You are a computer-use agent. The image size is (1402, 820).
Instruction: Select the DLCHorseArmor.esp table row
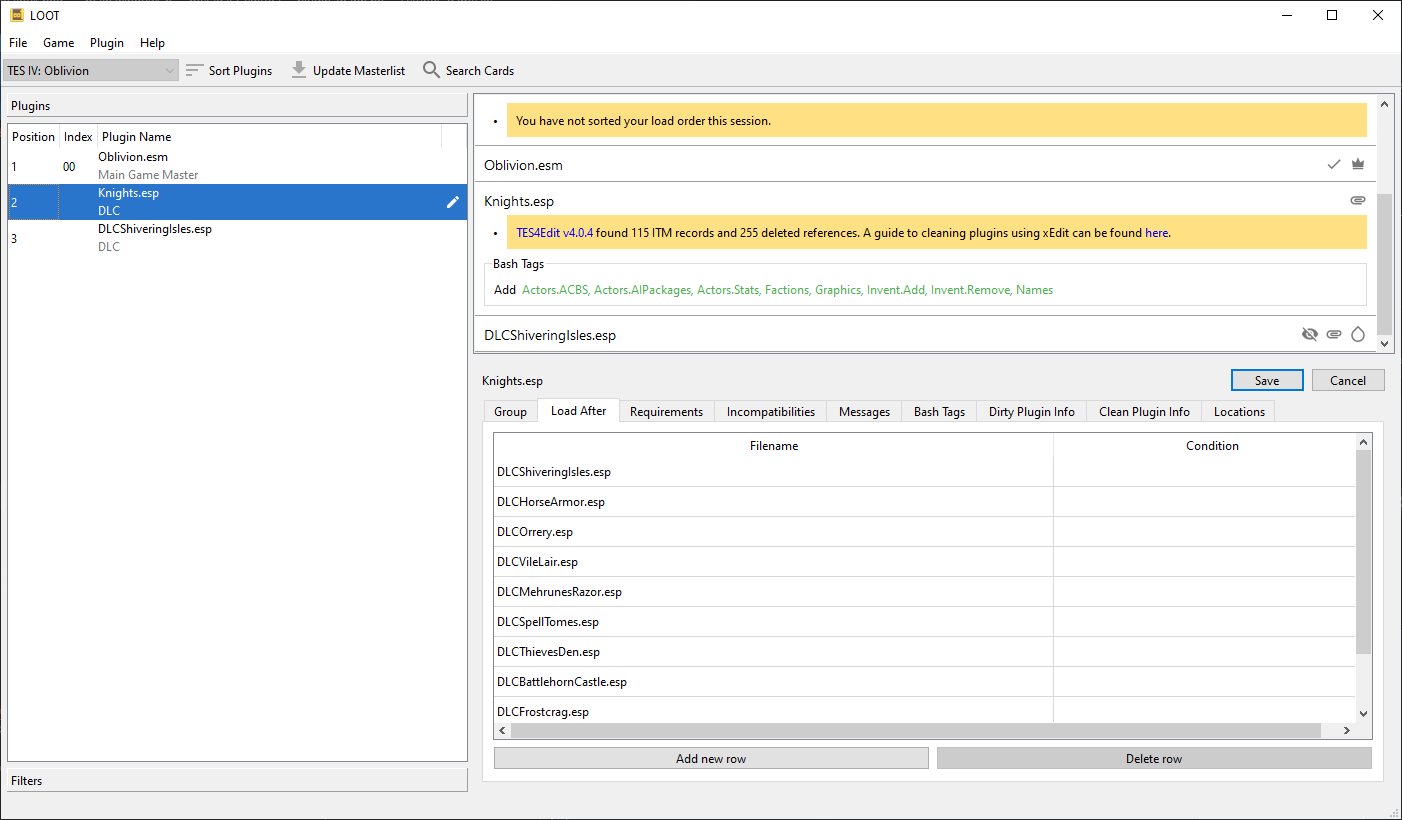925,502
